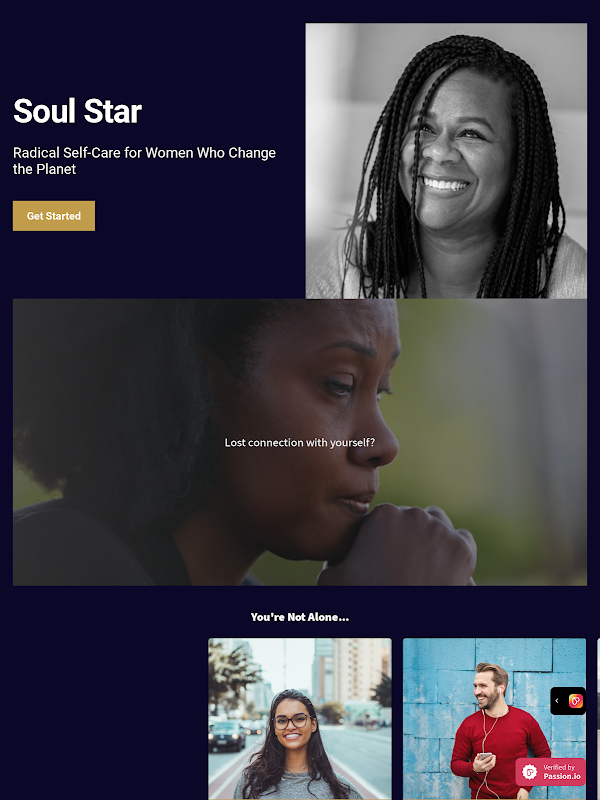The image size is (600, 800).
Task: Click the Soul Star title
Action: point(78,111)
